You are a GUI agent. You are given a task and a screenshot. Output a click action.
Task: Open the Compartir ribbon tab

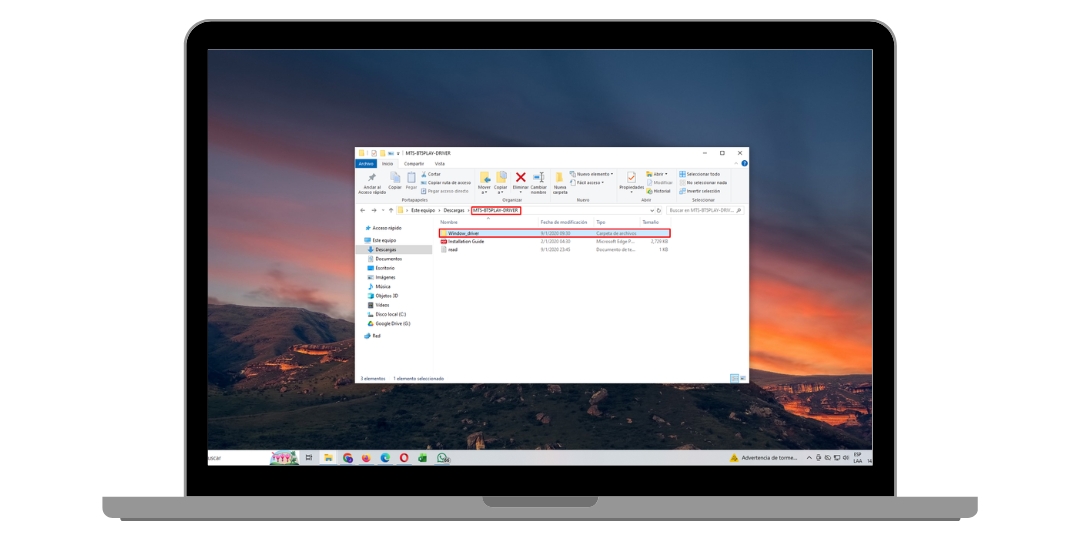pyautogui.click(x=413, y=163)
